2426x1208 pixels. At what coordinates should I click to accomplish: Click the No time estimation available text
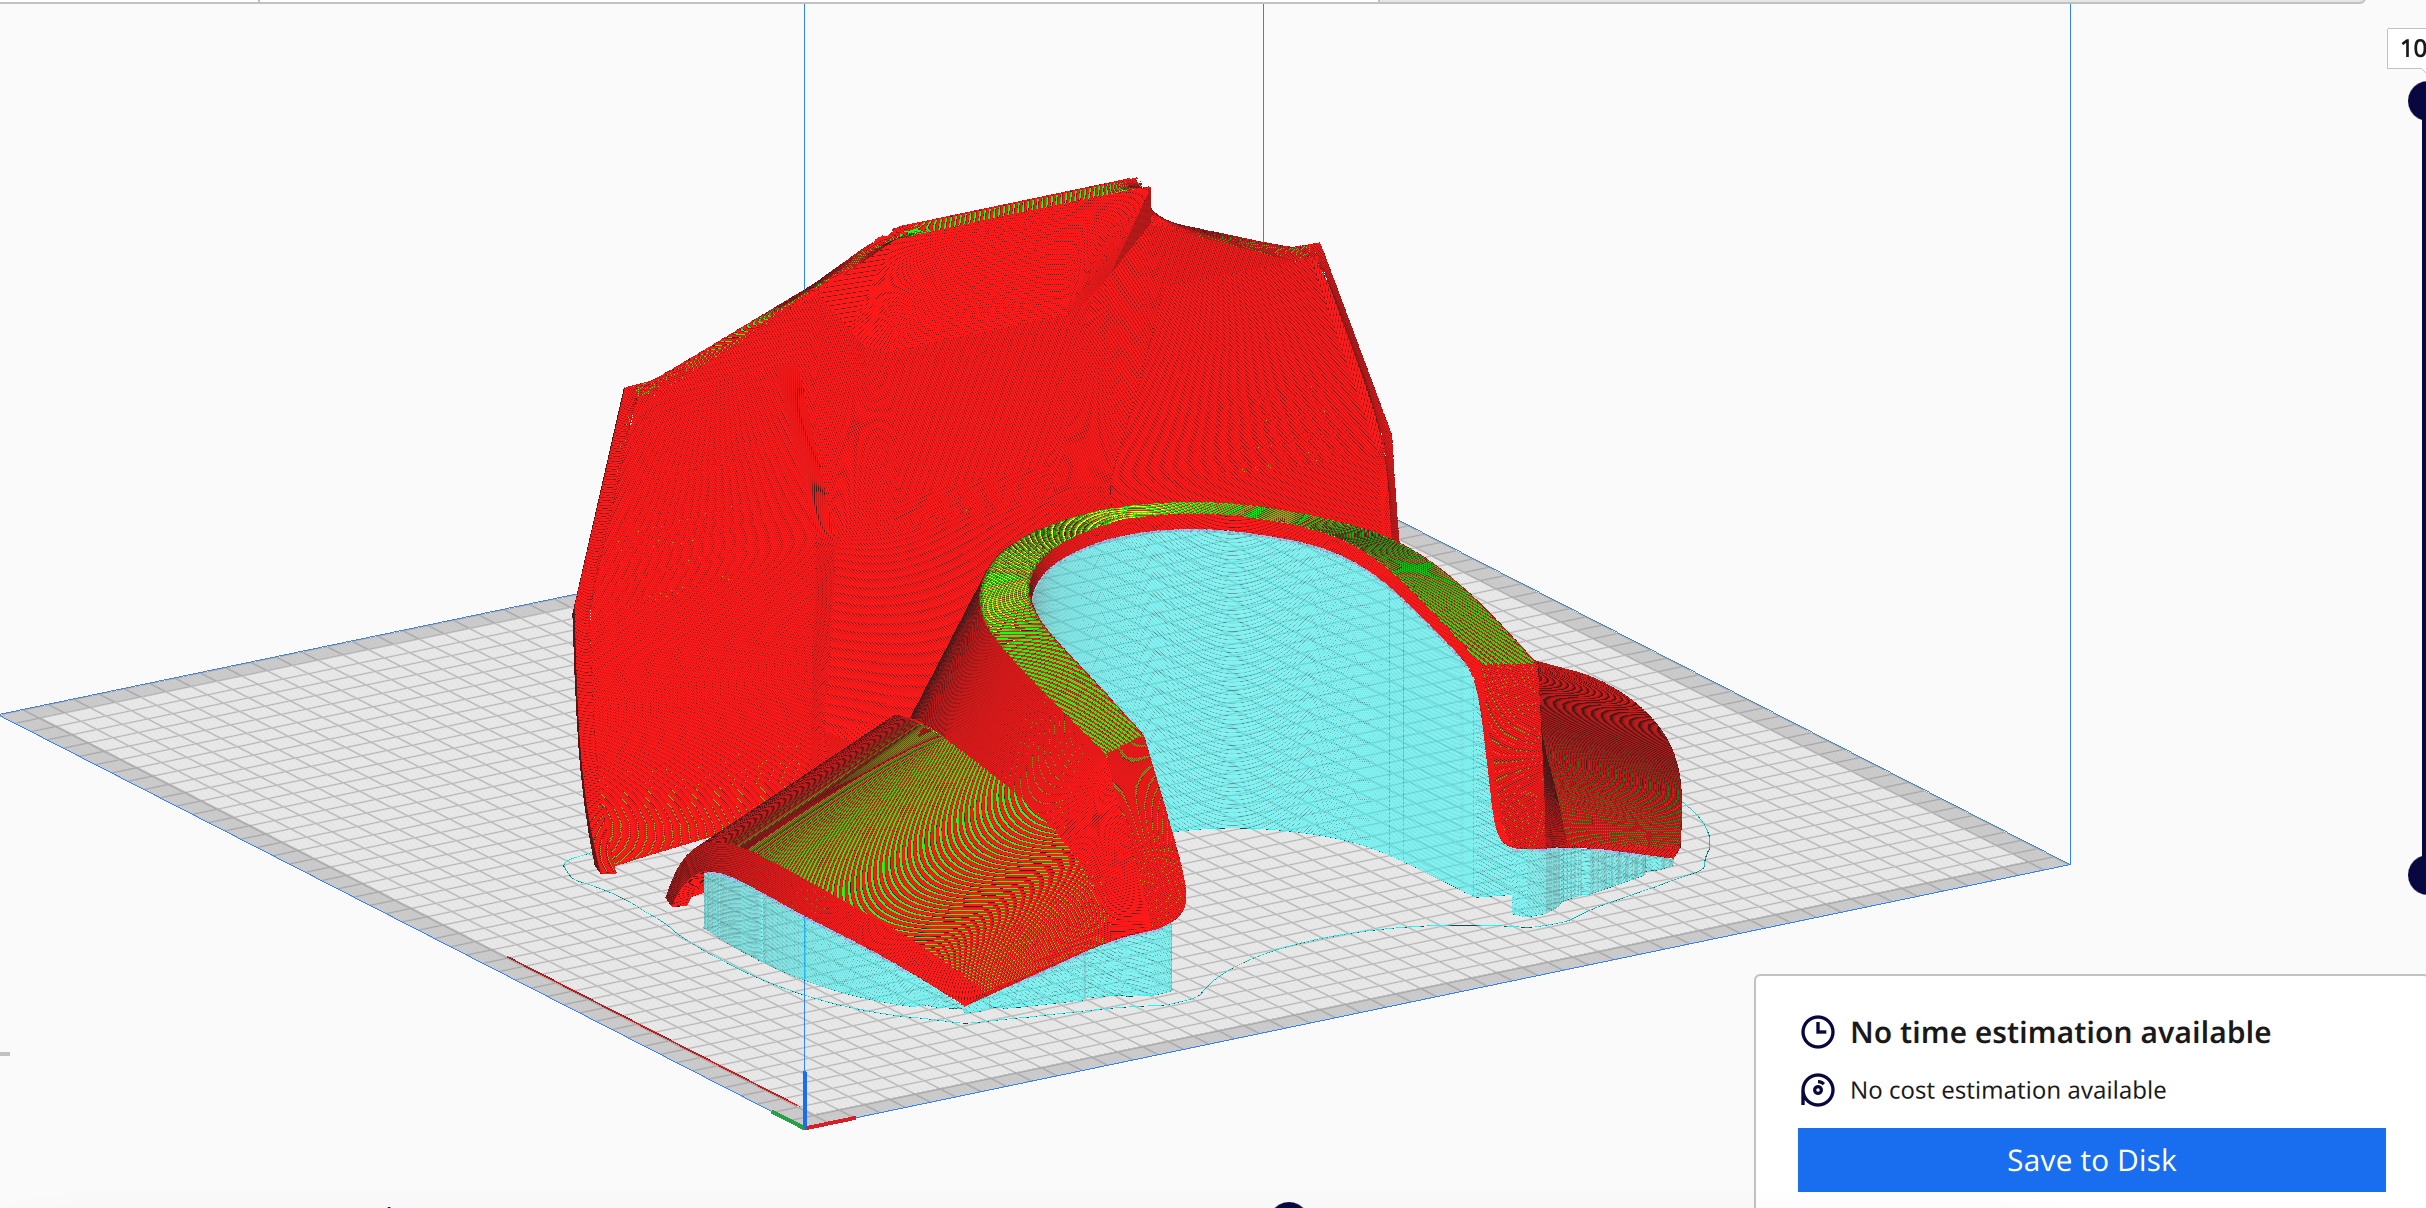2060,1032
